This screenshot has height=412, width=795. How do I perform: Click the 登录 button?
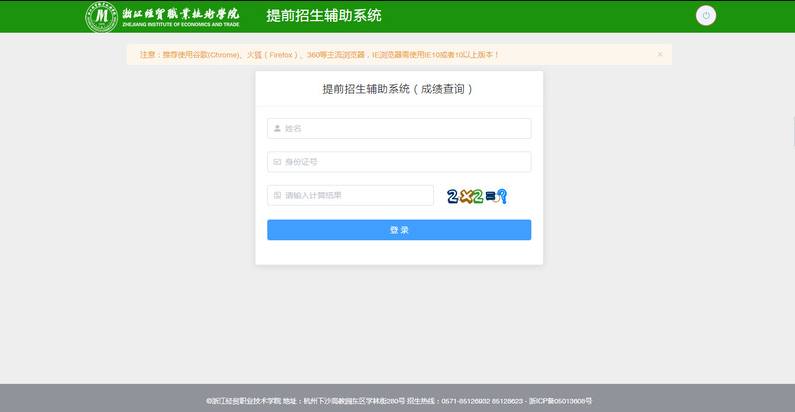(398, 230)
